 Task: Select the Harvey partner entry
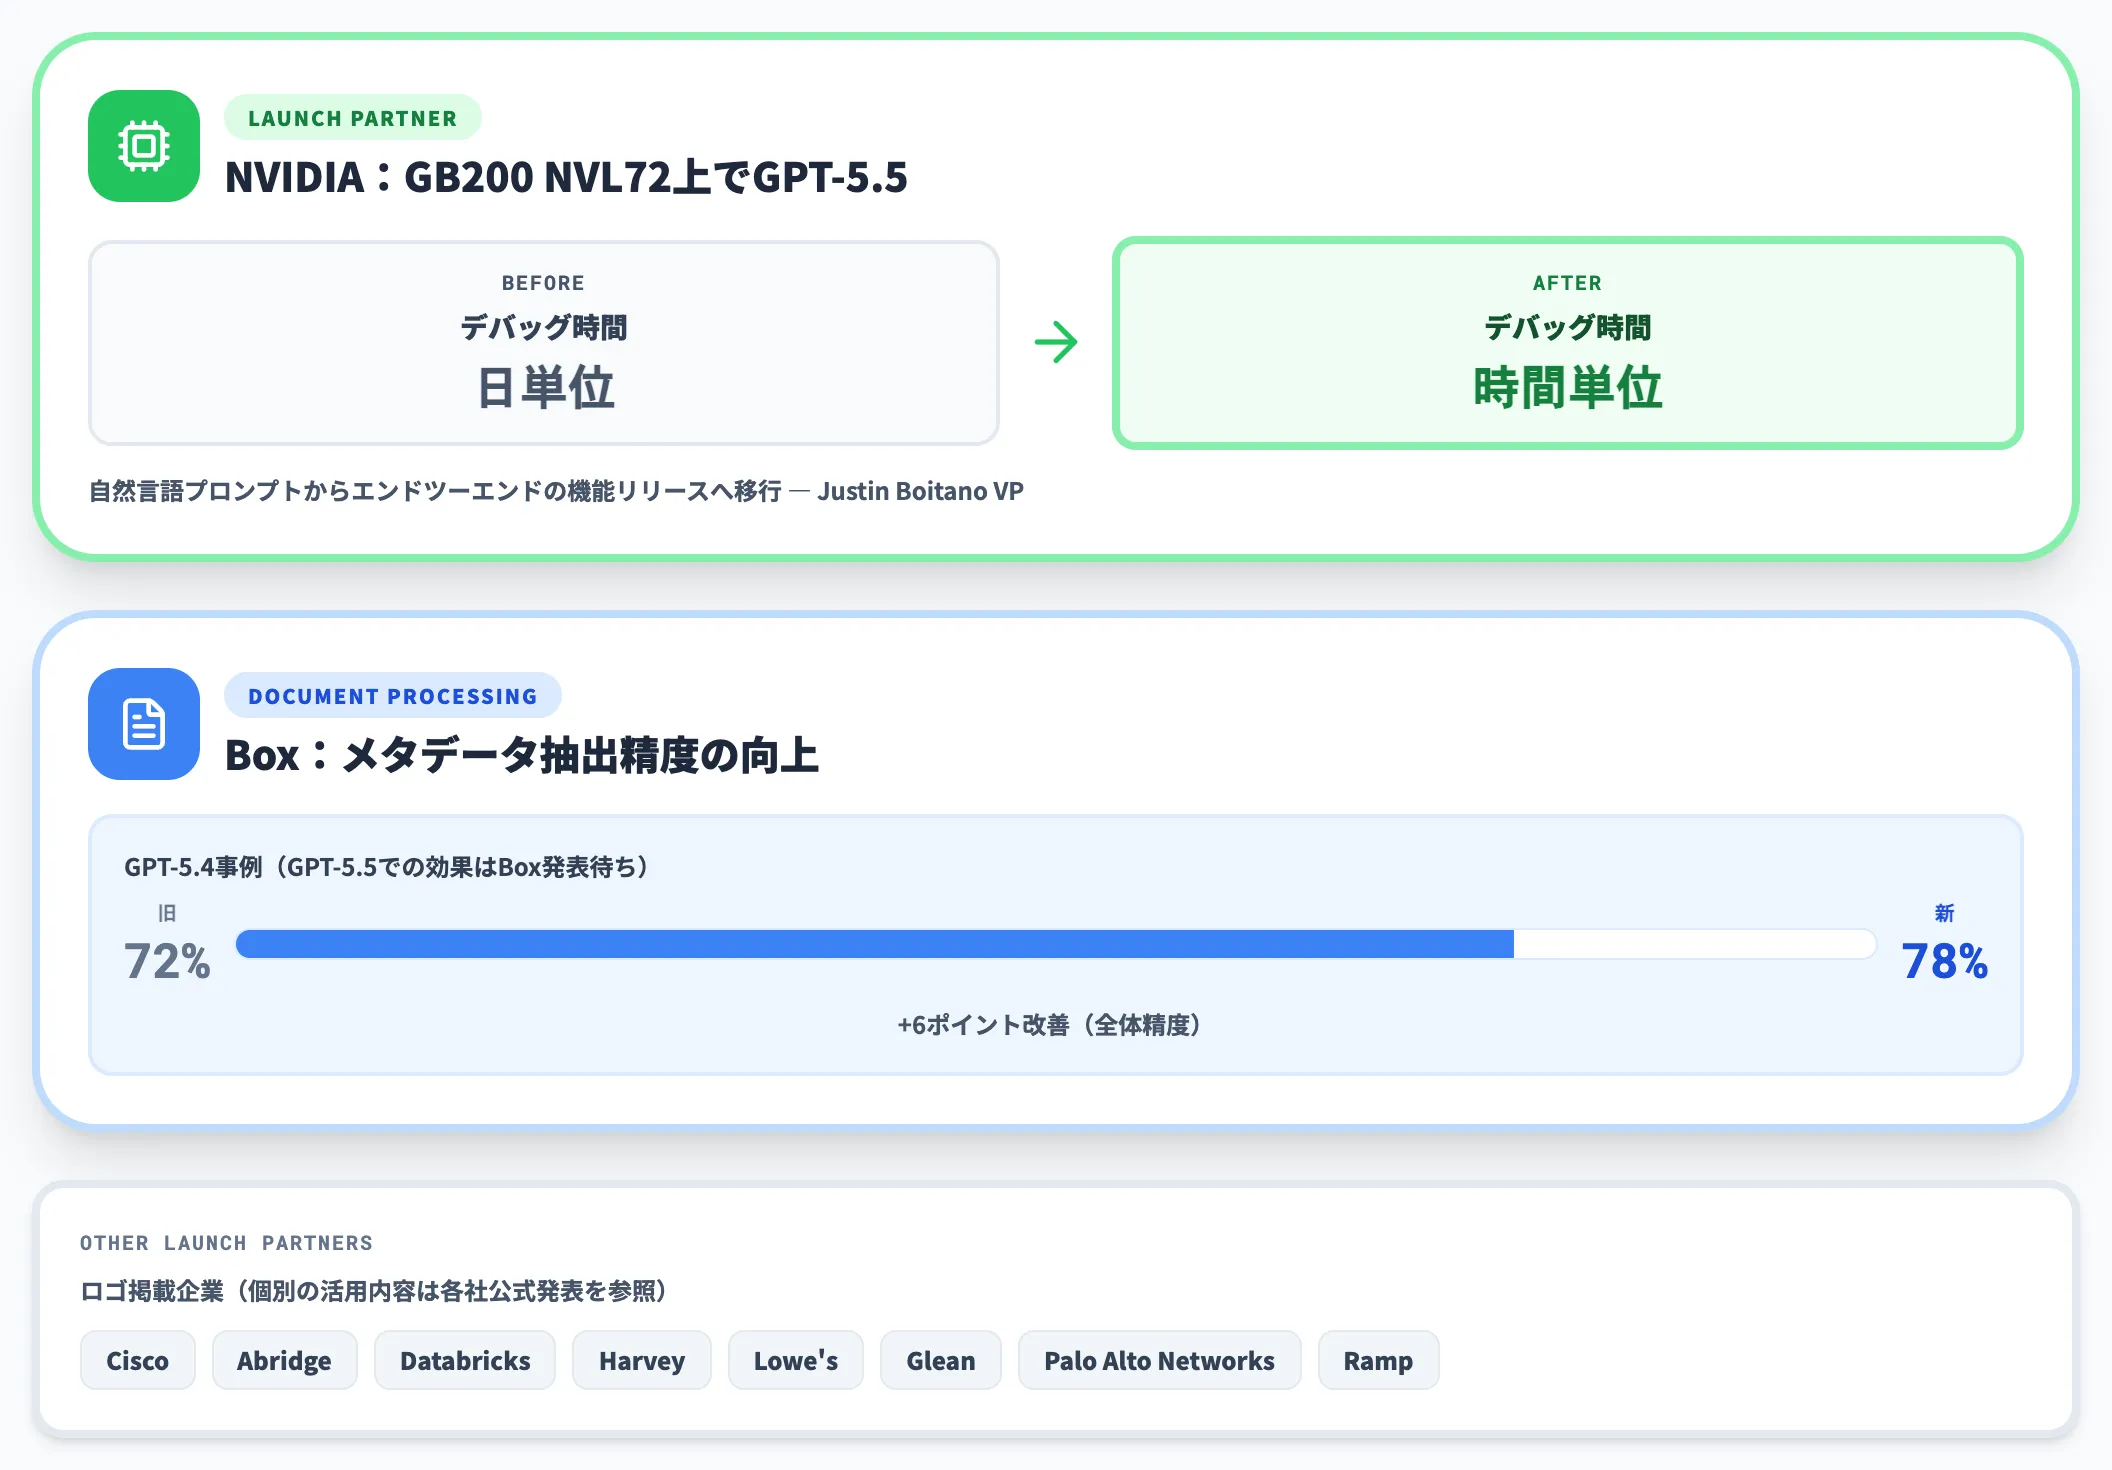(641, 1360)
